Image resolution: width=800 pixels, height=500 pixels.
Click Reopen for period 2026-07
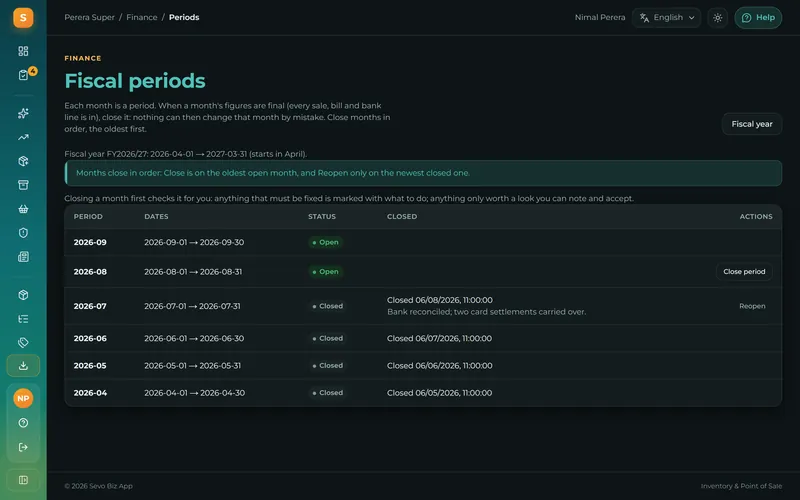(752, 306)
